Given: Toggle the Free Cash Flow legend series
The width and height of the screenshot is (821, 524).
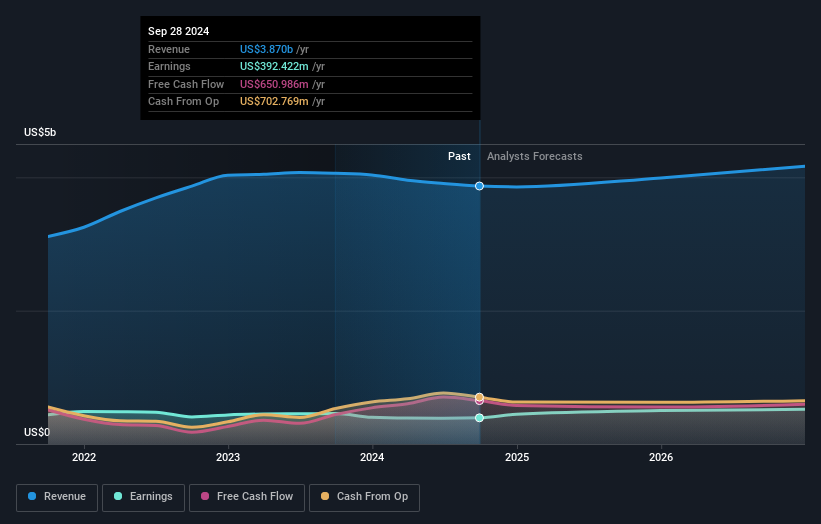Looking at the screenshot, I should coord(247,497).
